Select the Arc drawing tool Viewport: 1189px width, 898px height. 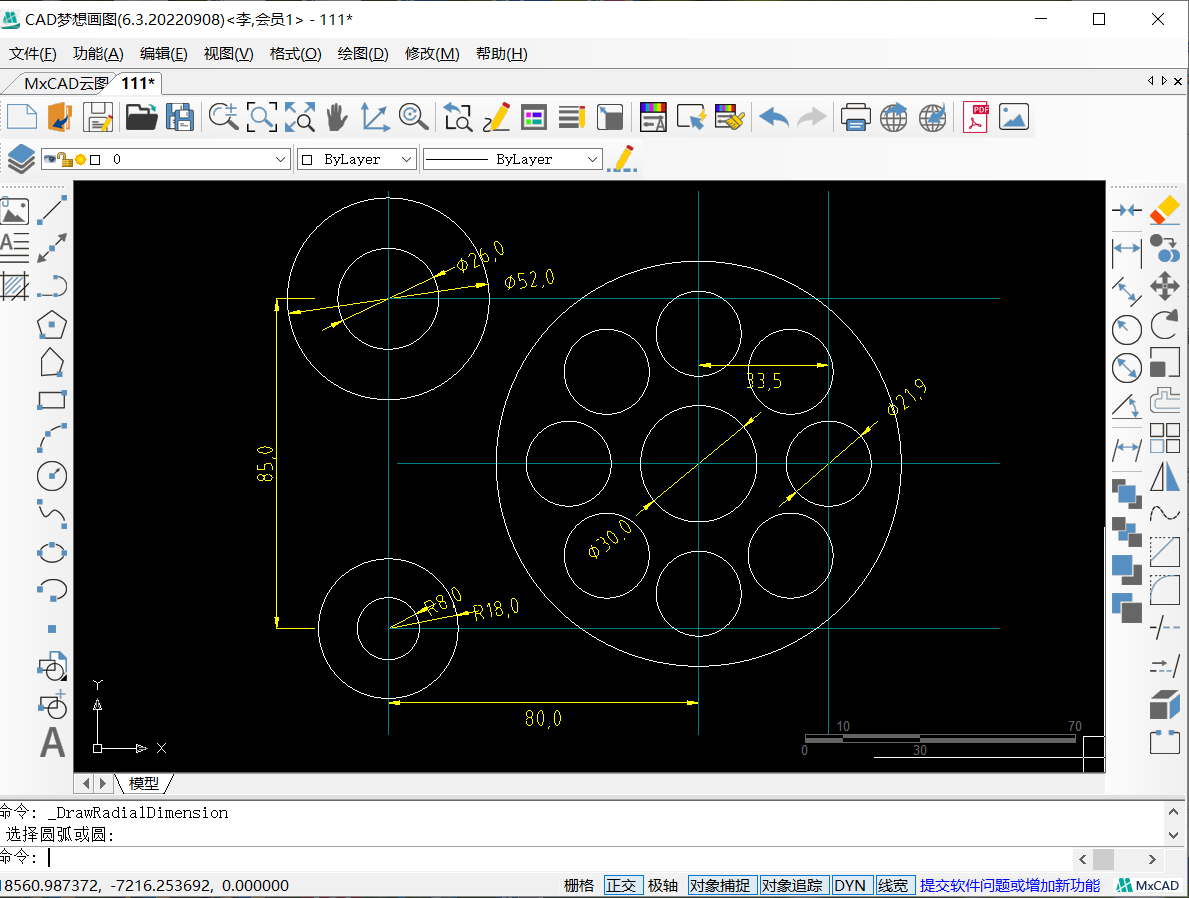point(52,438)
